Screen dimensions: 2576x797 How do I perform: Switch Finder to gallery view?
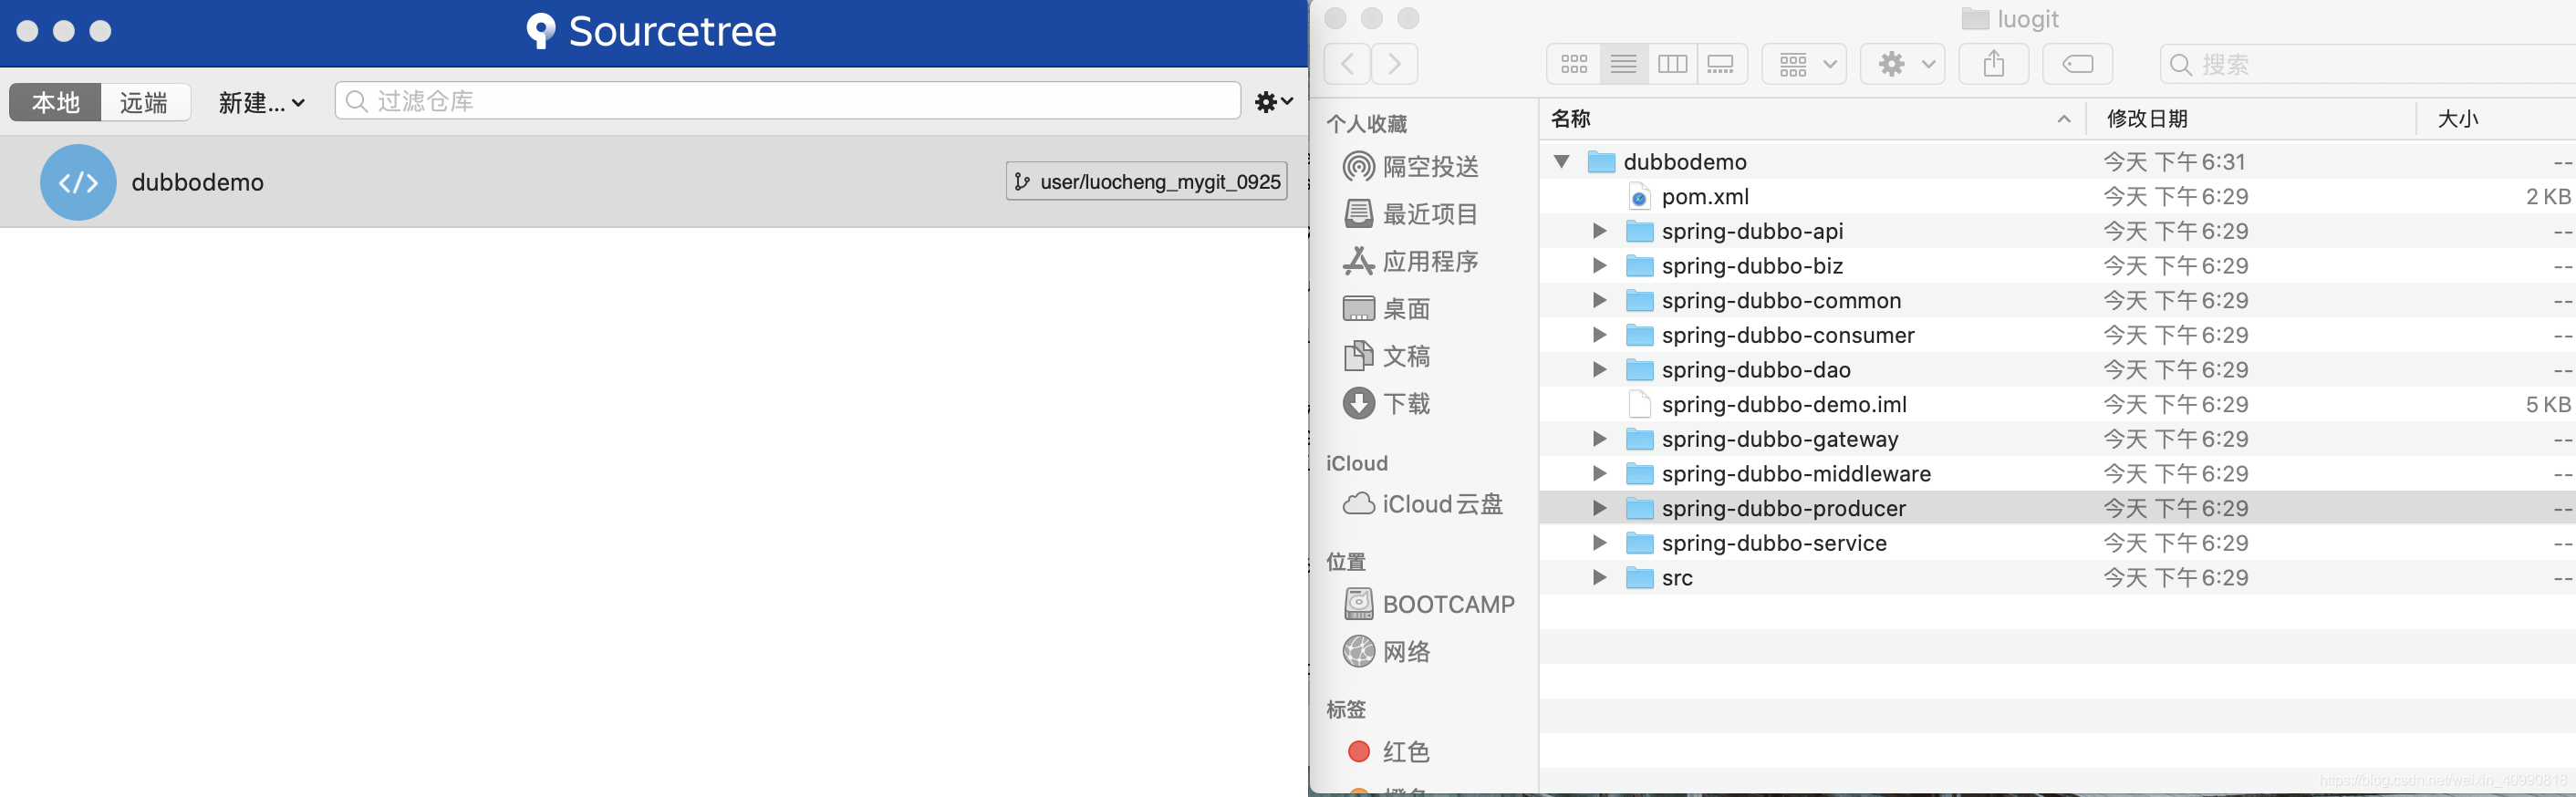click(1722, 64)
